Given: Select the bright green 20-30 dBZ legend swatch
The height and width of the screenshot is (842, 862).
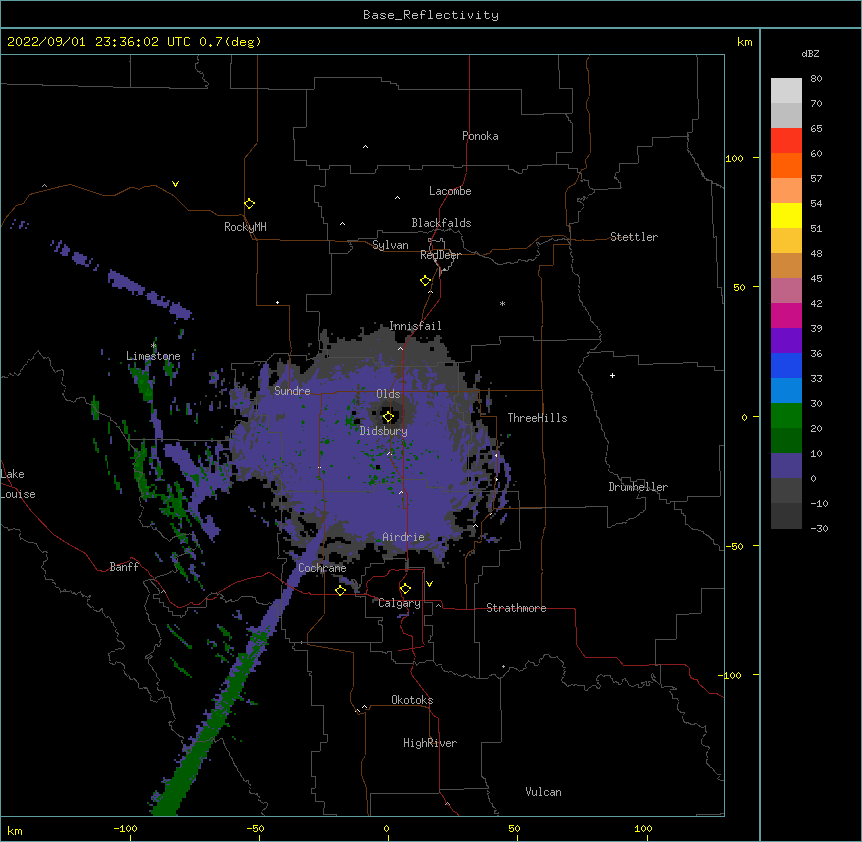Looking at the screenshot, I should (x=786, y=416).
